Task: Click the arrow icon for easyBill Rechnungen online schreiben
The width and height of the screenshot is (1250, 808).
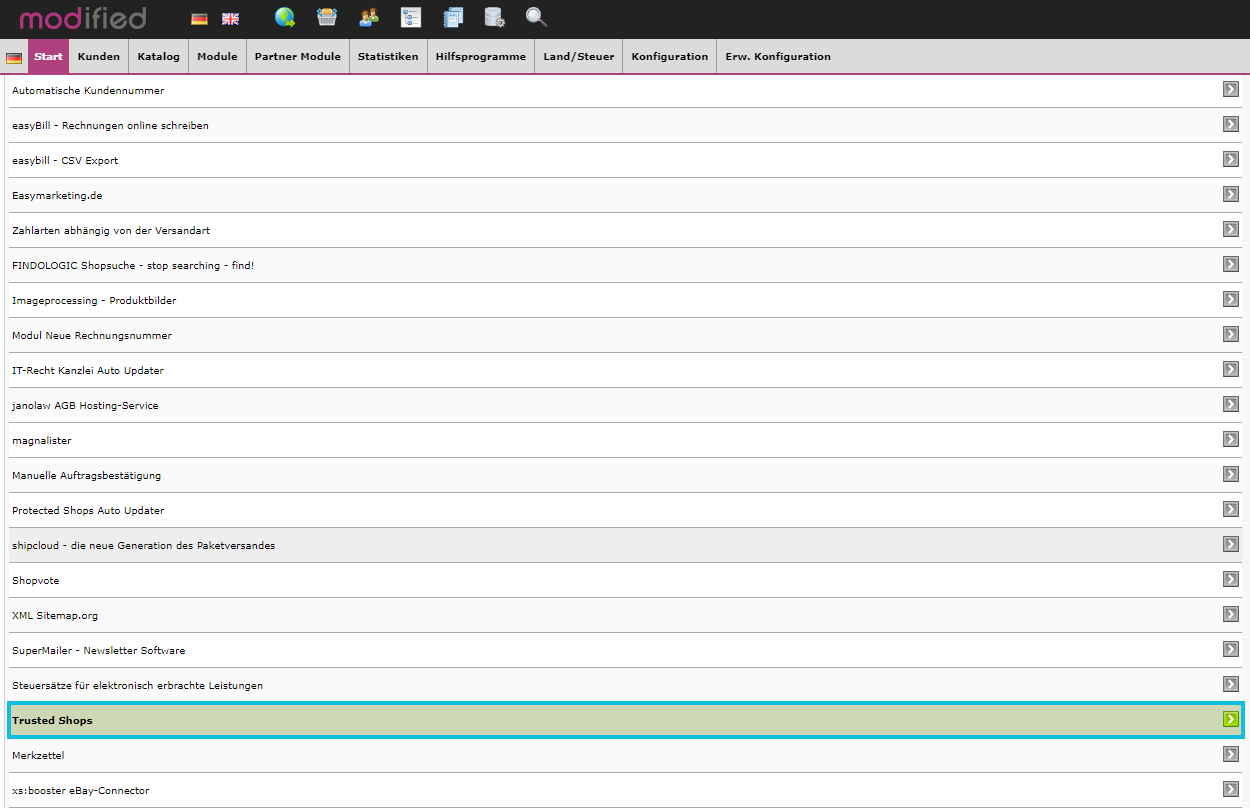Action: point(1231,124)
